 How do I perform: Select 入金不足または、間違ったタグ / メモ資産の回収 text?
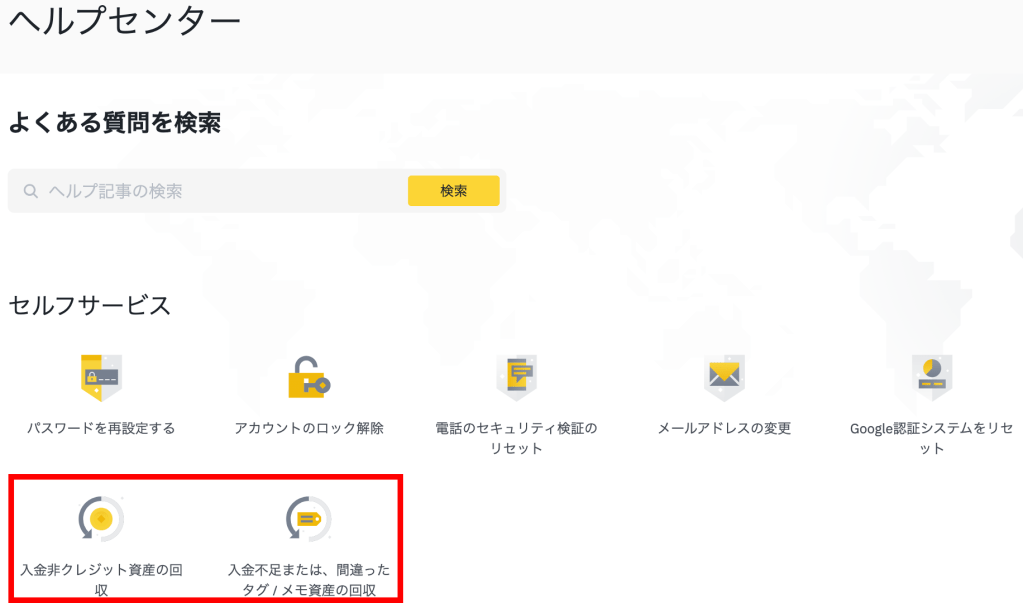(308, 580)
